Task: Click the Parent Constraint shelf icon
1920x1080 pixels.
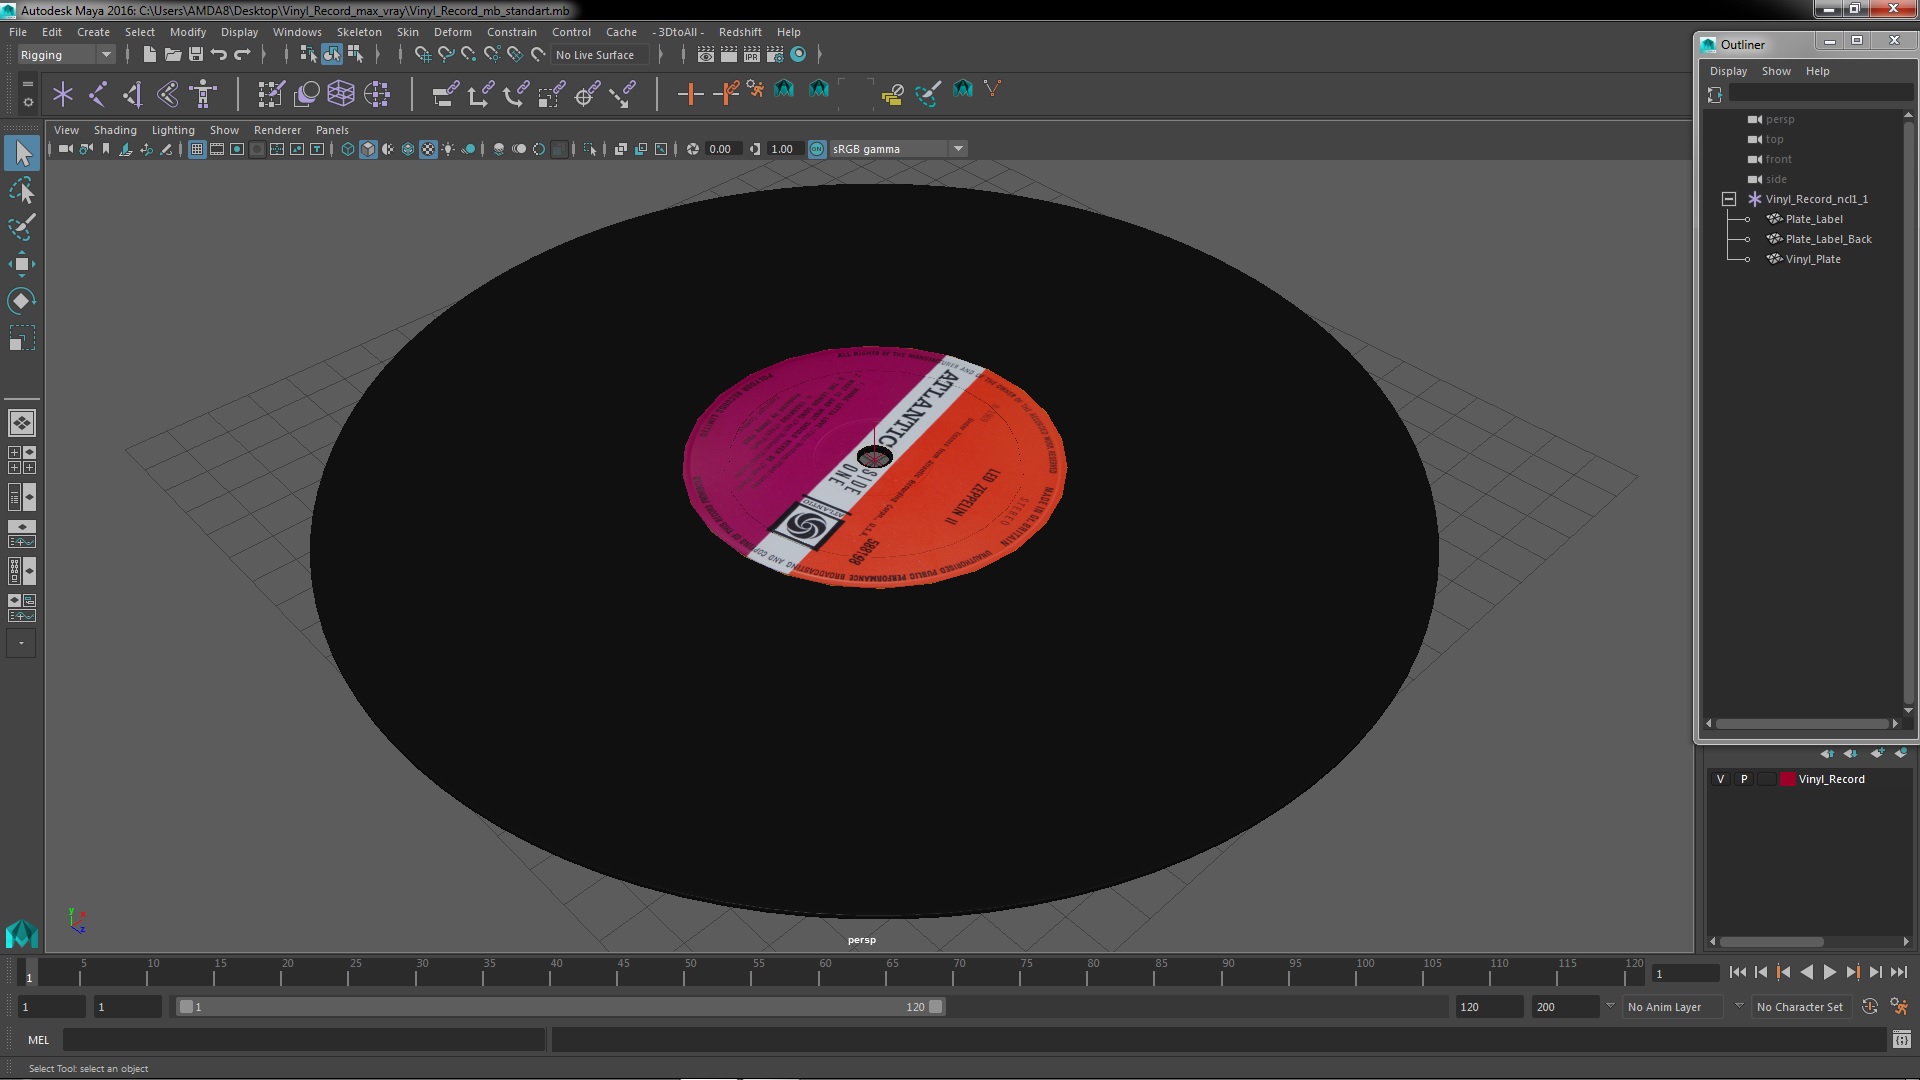Action: (x=445, y=94)
